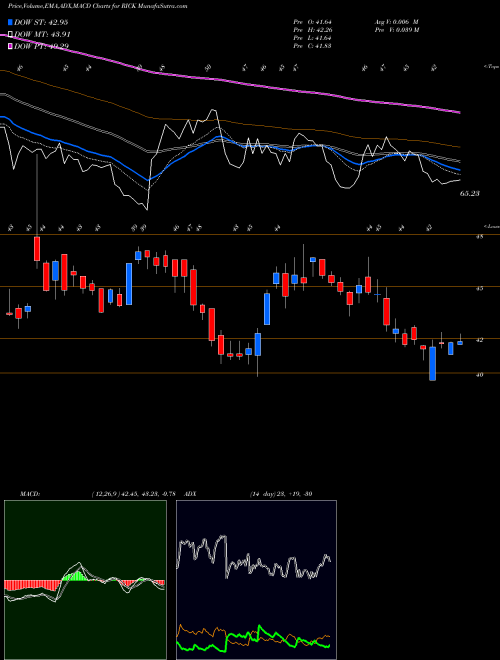Click the first tall red candlestick near 48
The width and height of the screenshot is (500, 660).
click(37, 249)
